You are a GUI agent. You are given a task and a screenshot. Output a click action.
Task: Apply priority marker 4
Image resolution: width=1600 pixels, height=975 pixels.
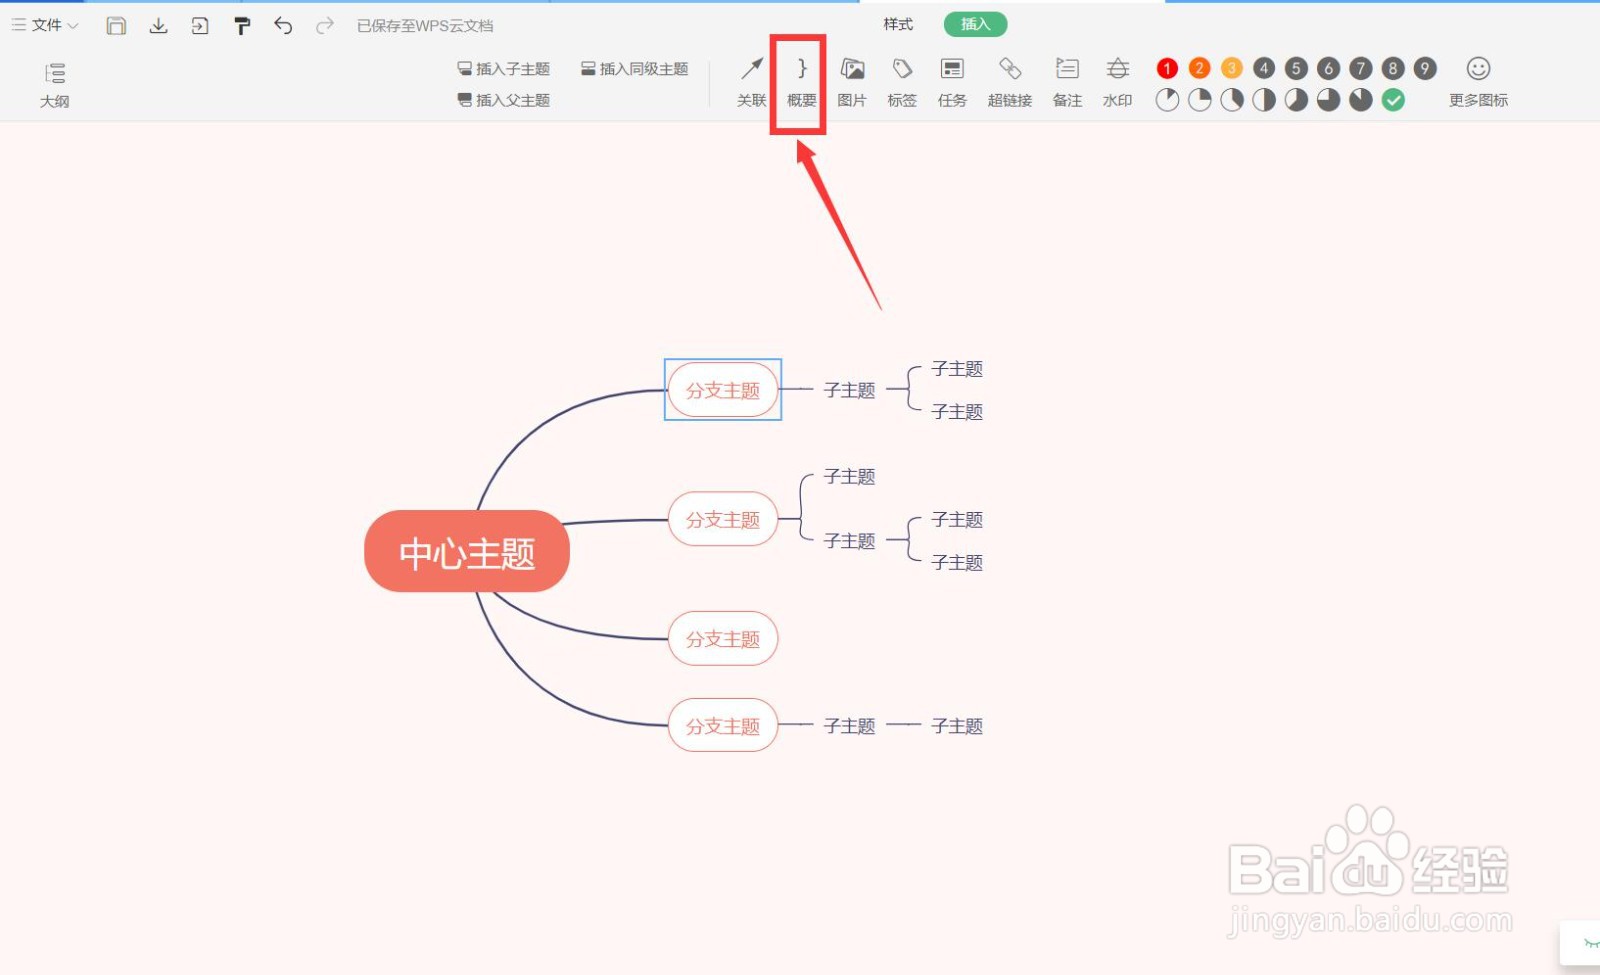1264,68
